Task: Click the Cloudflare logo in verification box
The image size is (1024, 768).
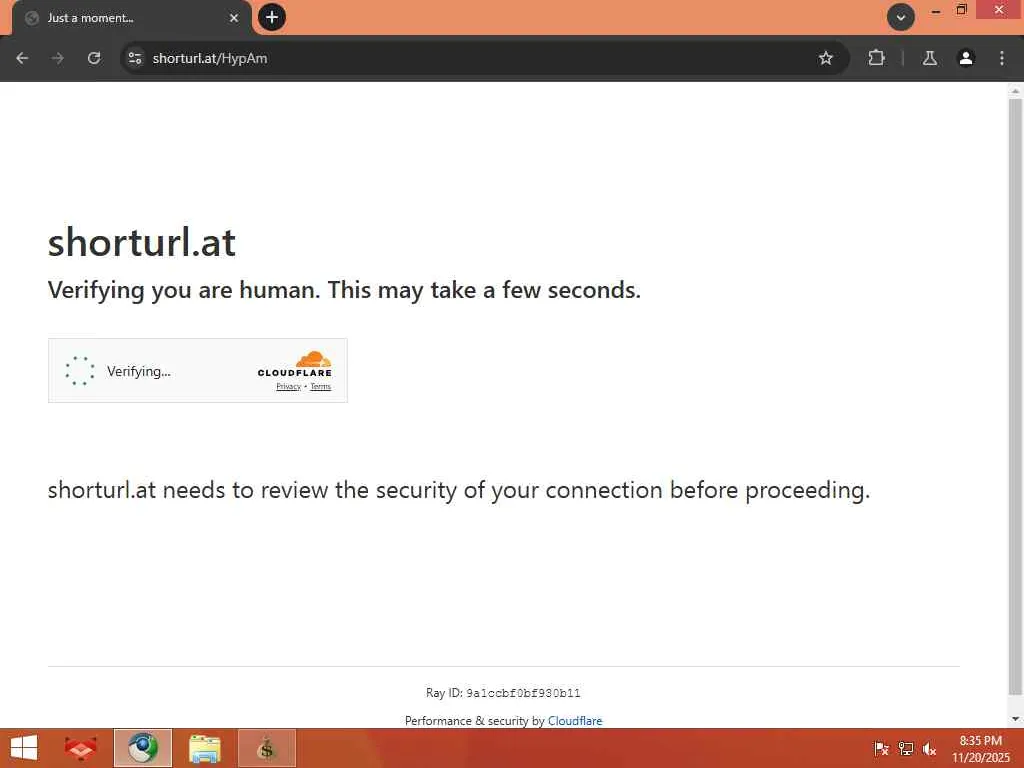Action: (295, 364)
